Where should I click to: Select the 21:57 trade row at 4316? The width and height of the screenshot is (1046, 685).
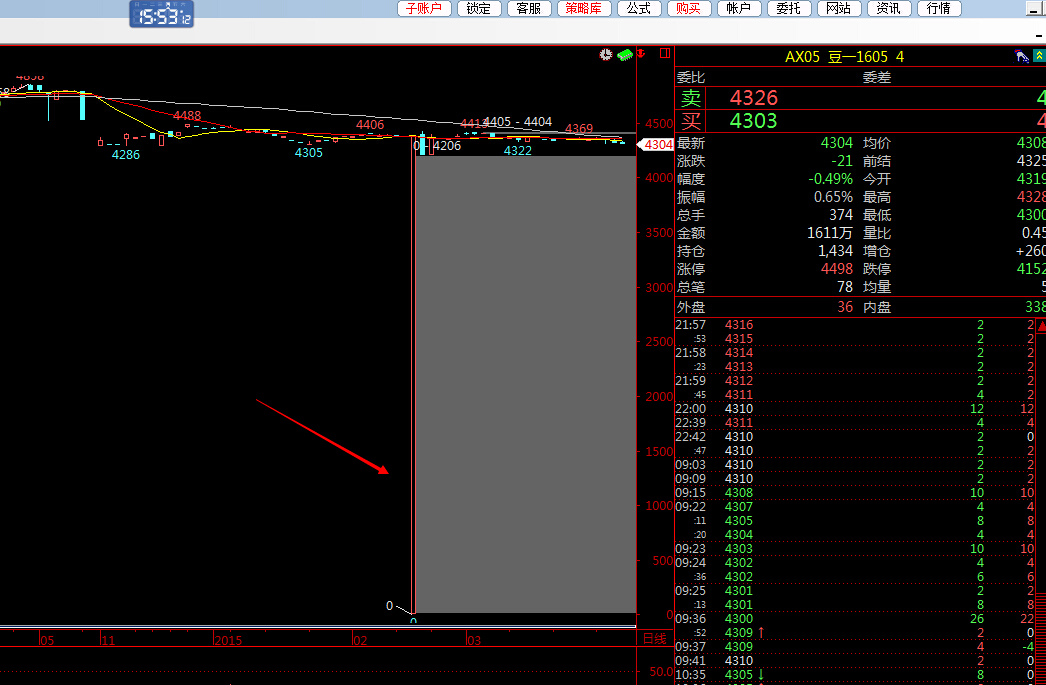tap(855, 325)
